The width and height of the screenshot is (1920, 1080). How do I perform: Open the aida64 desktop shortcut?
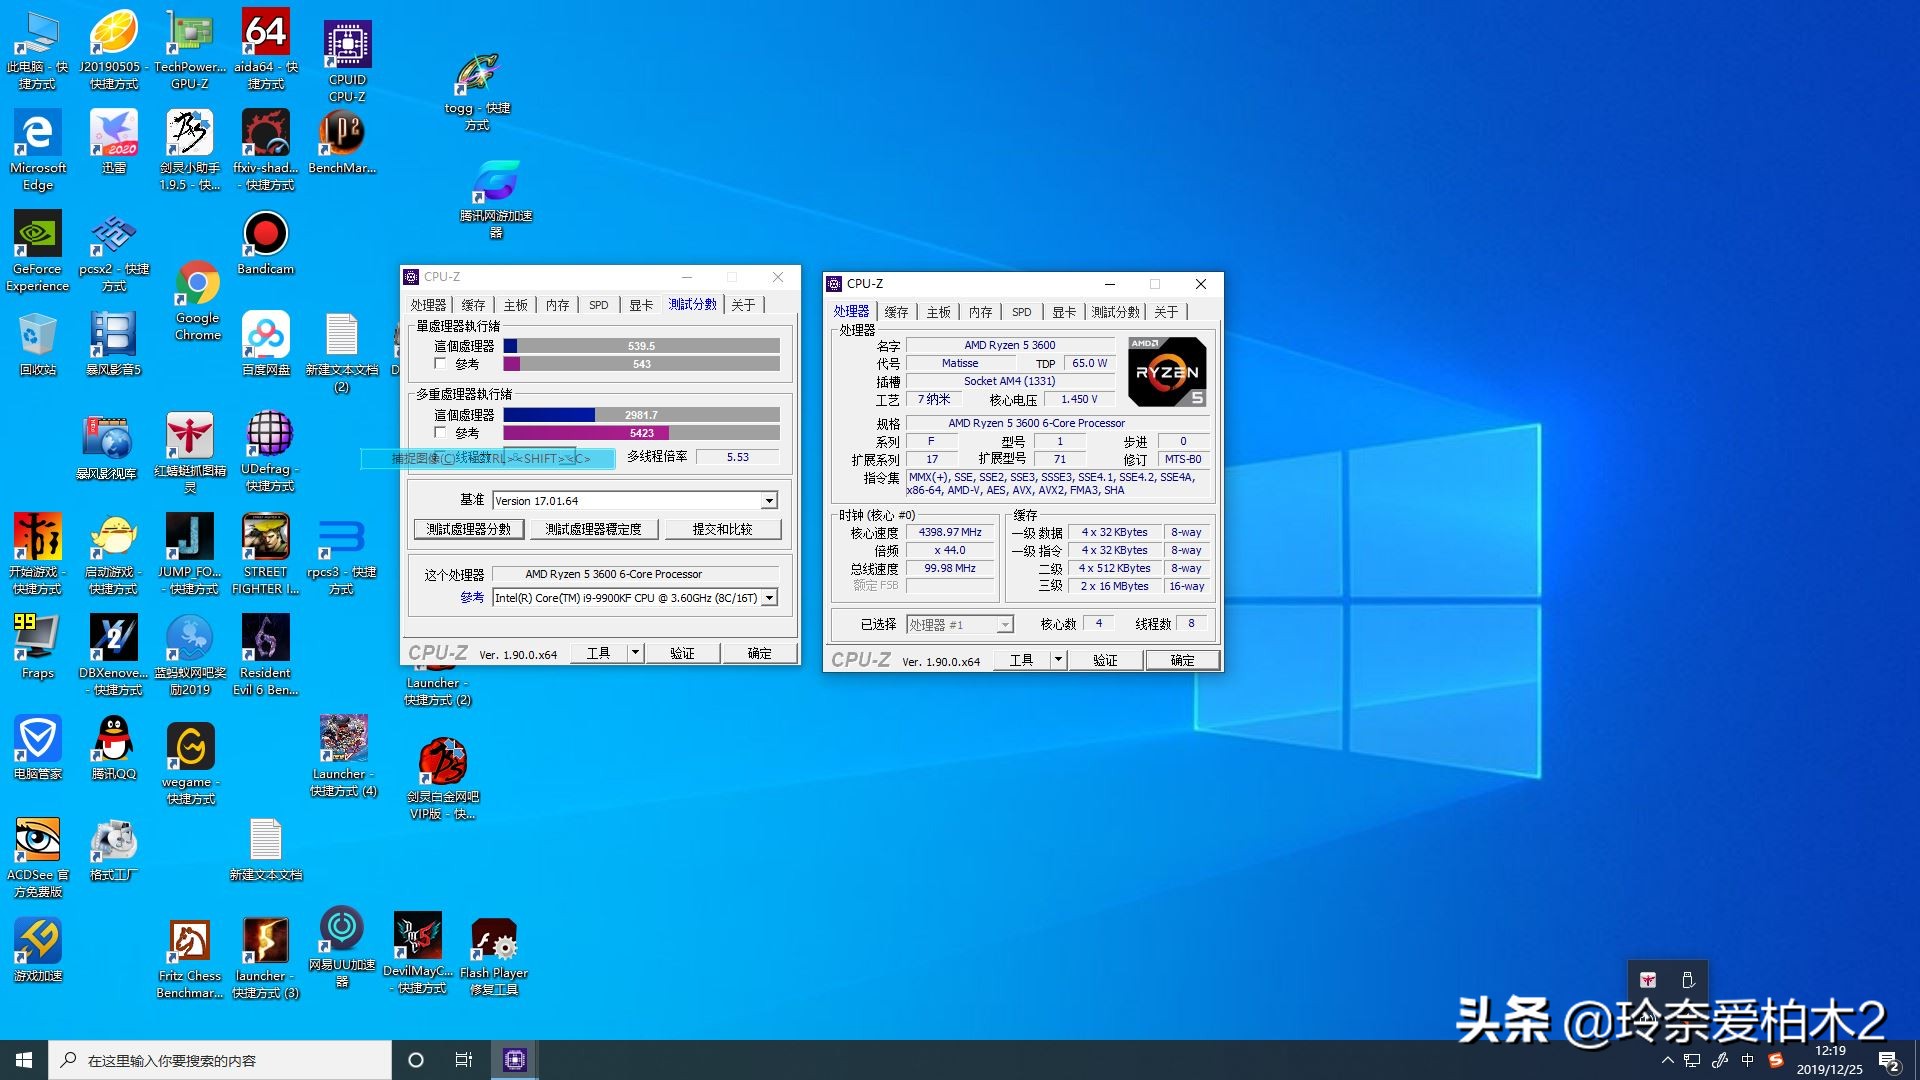coord(265,33)
